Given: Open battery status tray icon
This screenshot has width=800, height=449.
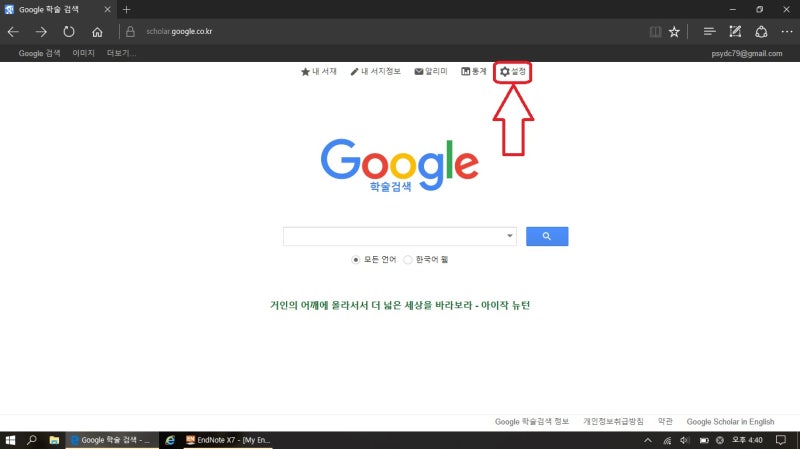Looking at the screenshot, I should (x=704, y=440).
